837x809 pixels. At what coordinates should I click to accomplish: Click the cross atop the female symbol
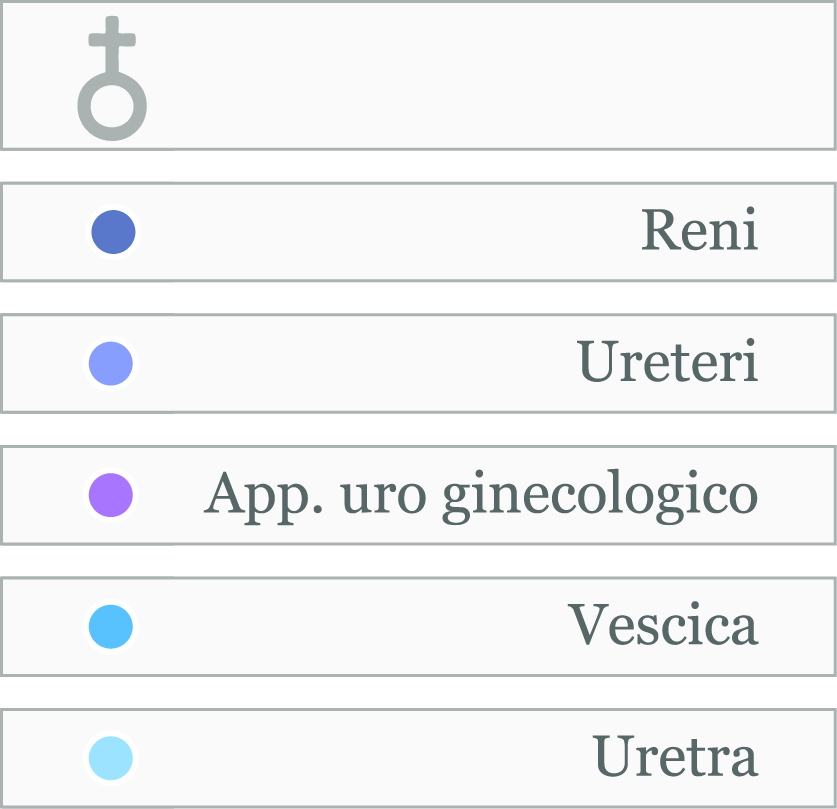click(x=112, y=40)
